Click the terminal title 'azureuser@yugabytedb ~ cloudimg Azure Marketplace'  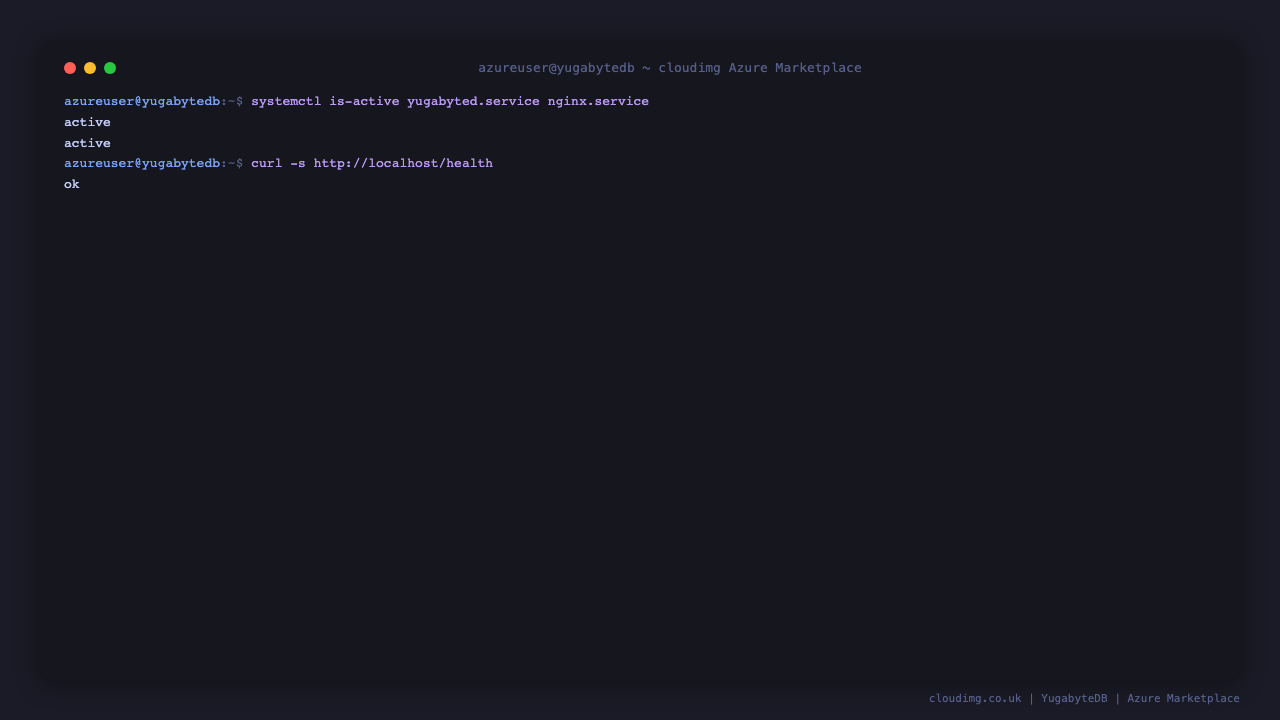click(x=670, y=68)
